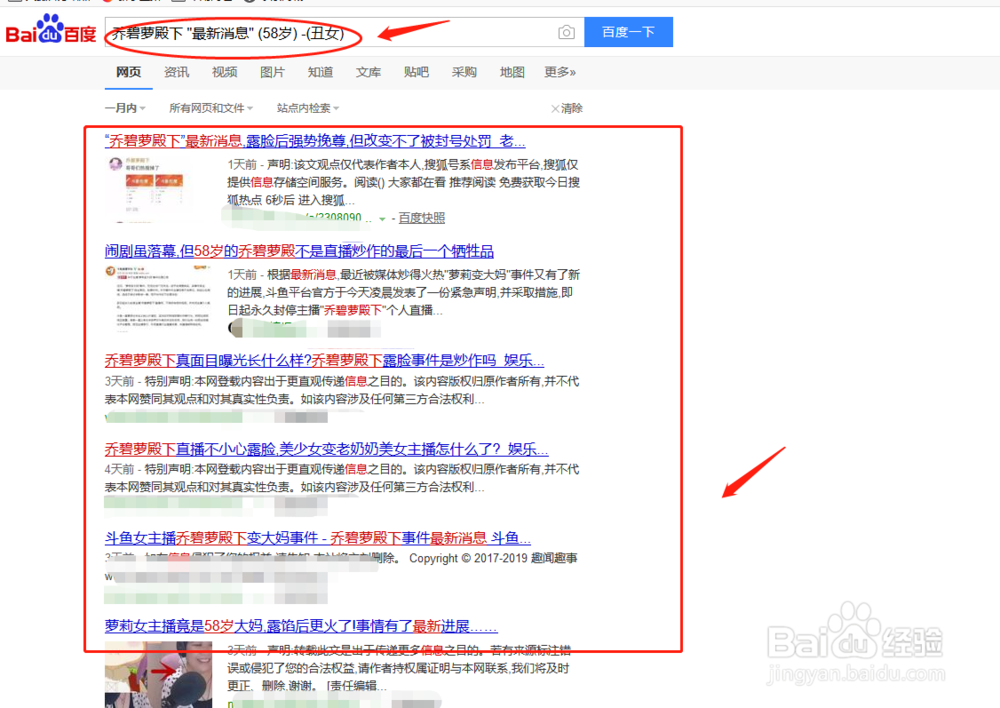Switch to the 视频 tab
Viewport: 1000px width, 708px height.
coord(224,72)
